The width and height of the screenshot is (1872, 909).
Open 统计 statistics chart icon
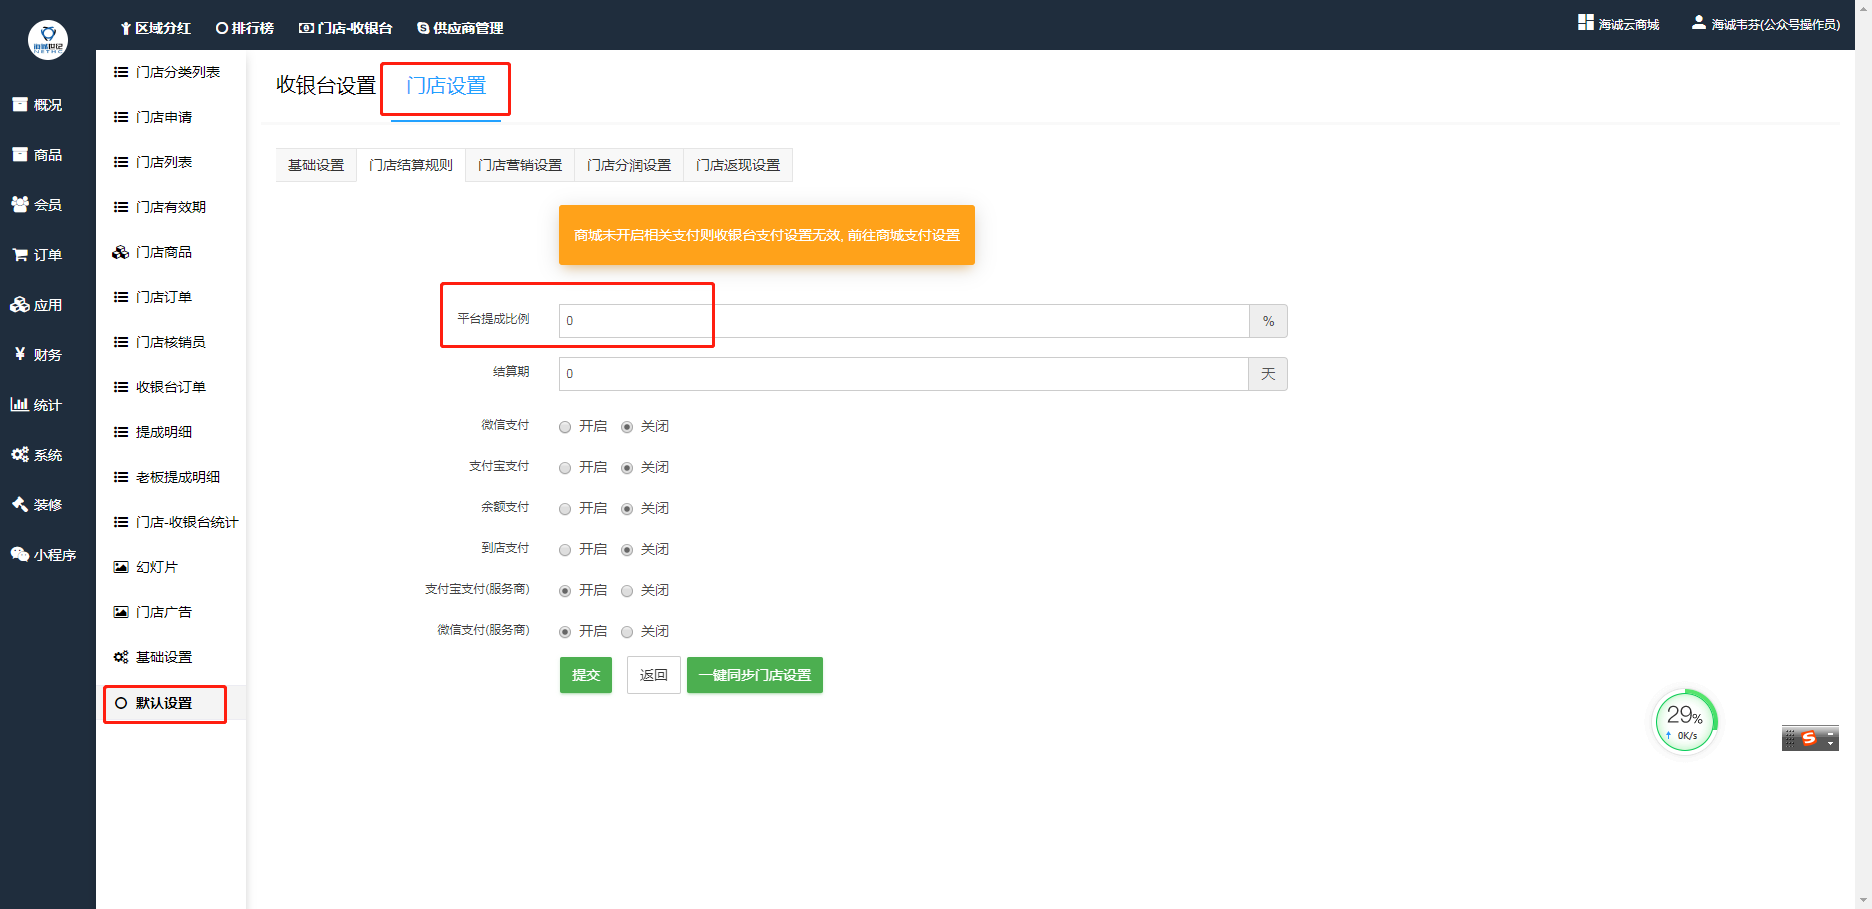pyautogui.click(x=19, y=404)
